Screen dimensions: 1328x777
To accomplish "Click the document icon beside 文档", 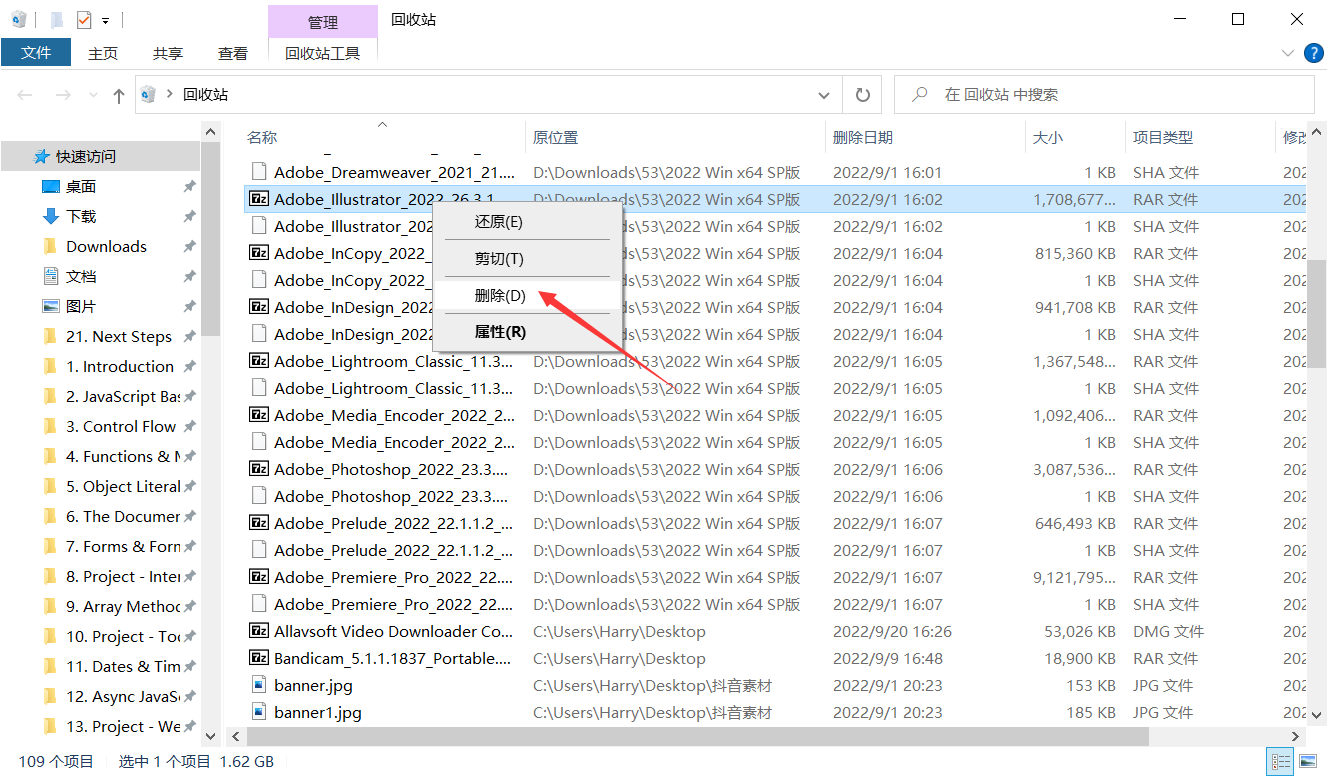I will [51, 276].
